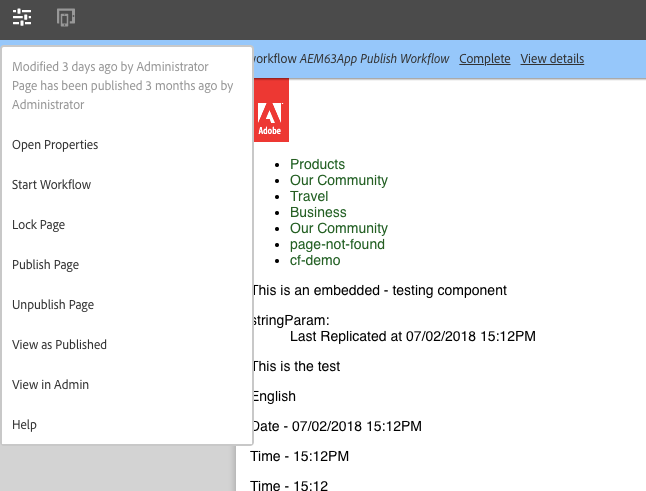Screen dimensions: 646x491
Task: Select View in Admin entry
Action: pos(50,385)
